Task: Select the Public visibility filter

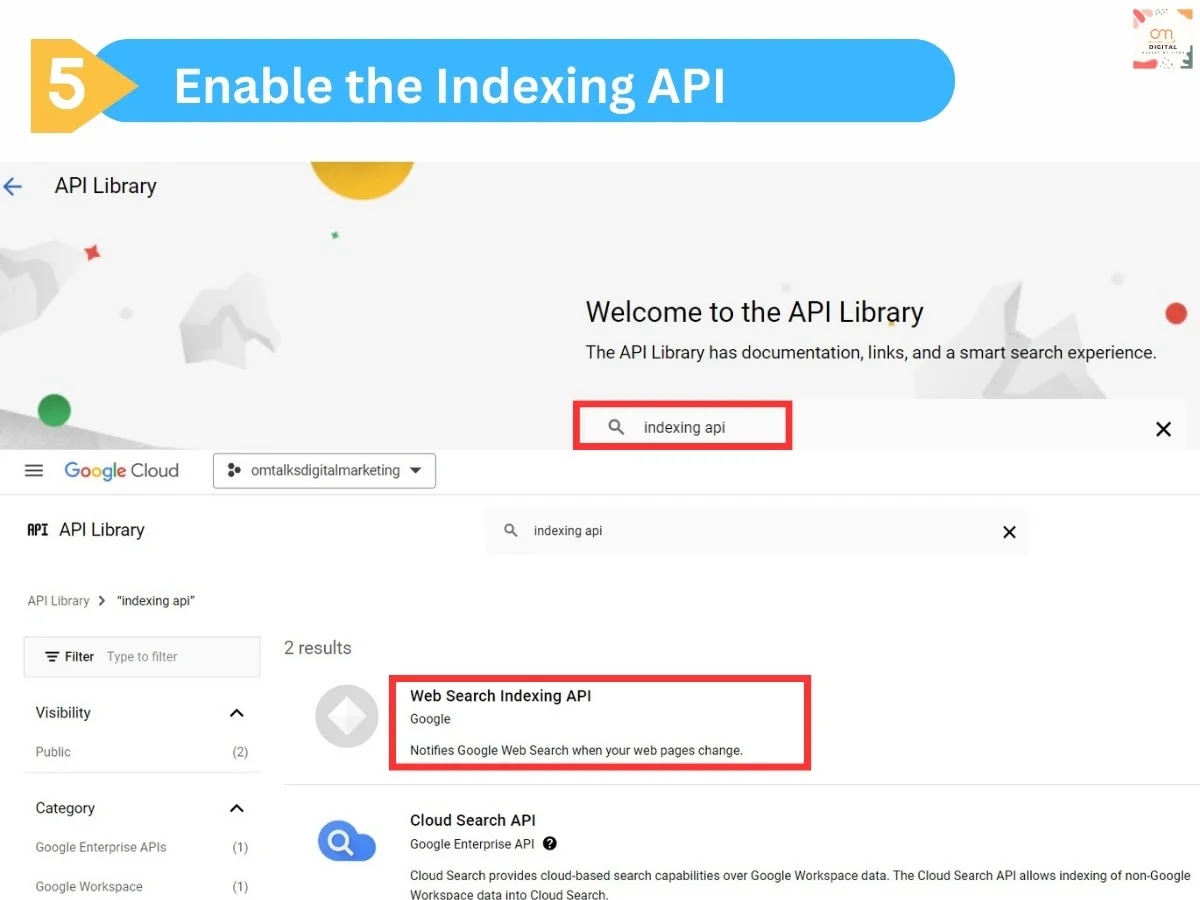Action: click(53, 752)
